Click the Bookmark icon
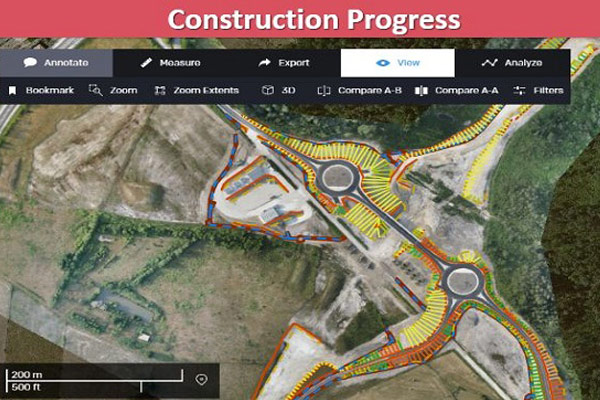This screenshot has width=600, height=400. 13,90
